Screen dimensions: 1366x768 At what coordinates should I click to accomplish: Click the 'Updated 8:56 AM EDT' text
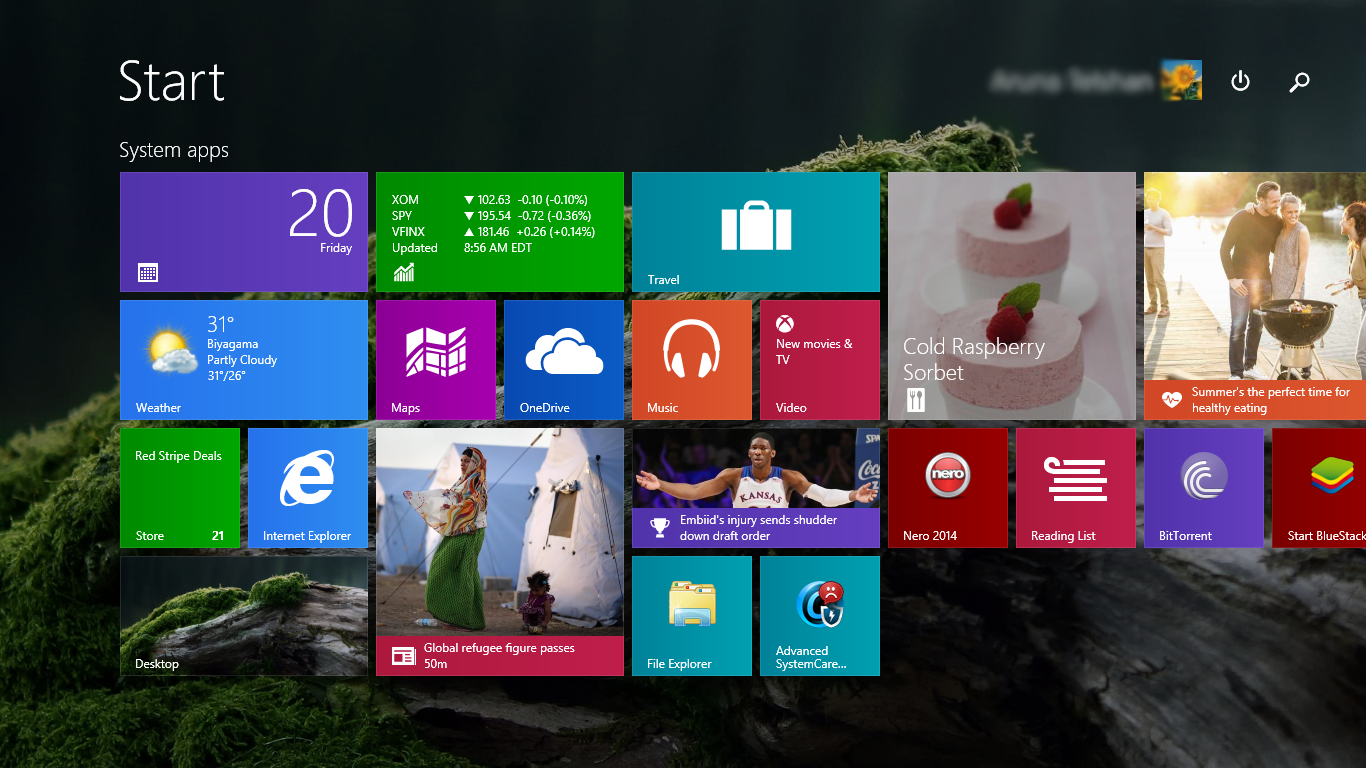coord(462,248)
